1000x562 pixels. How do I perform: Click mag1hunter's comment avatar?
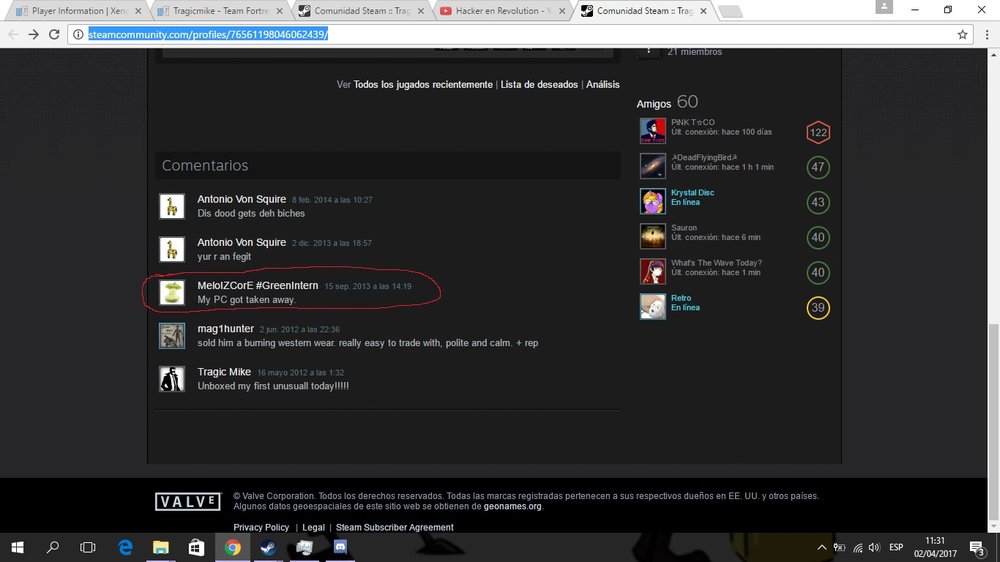[172, 336]
